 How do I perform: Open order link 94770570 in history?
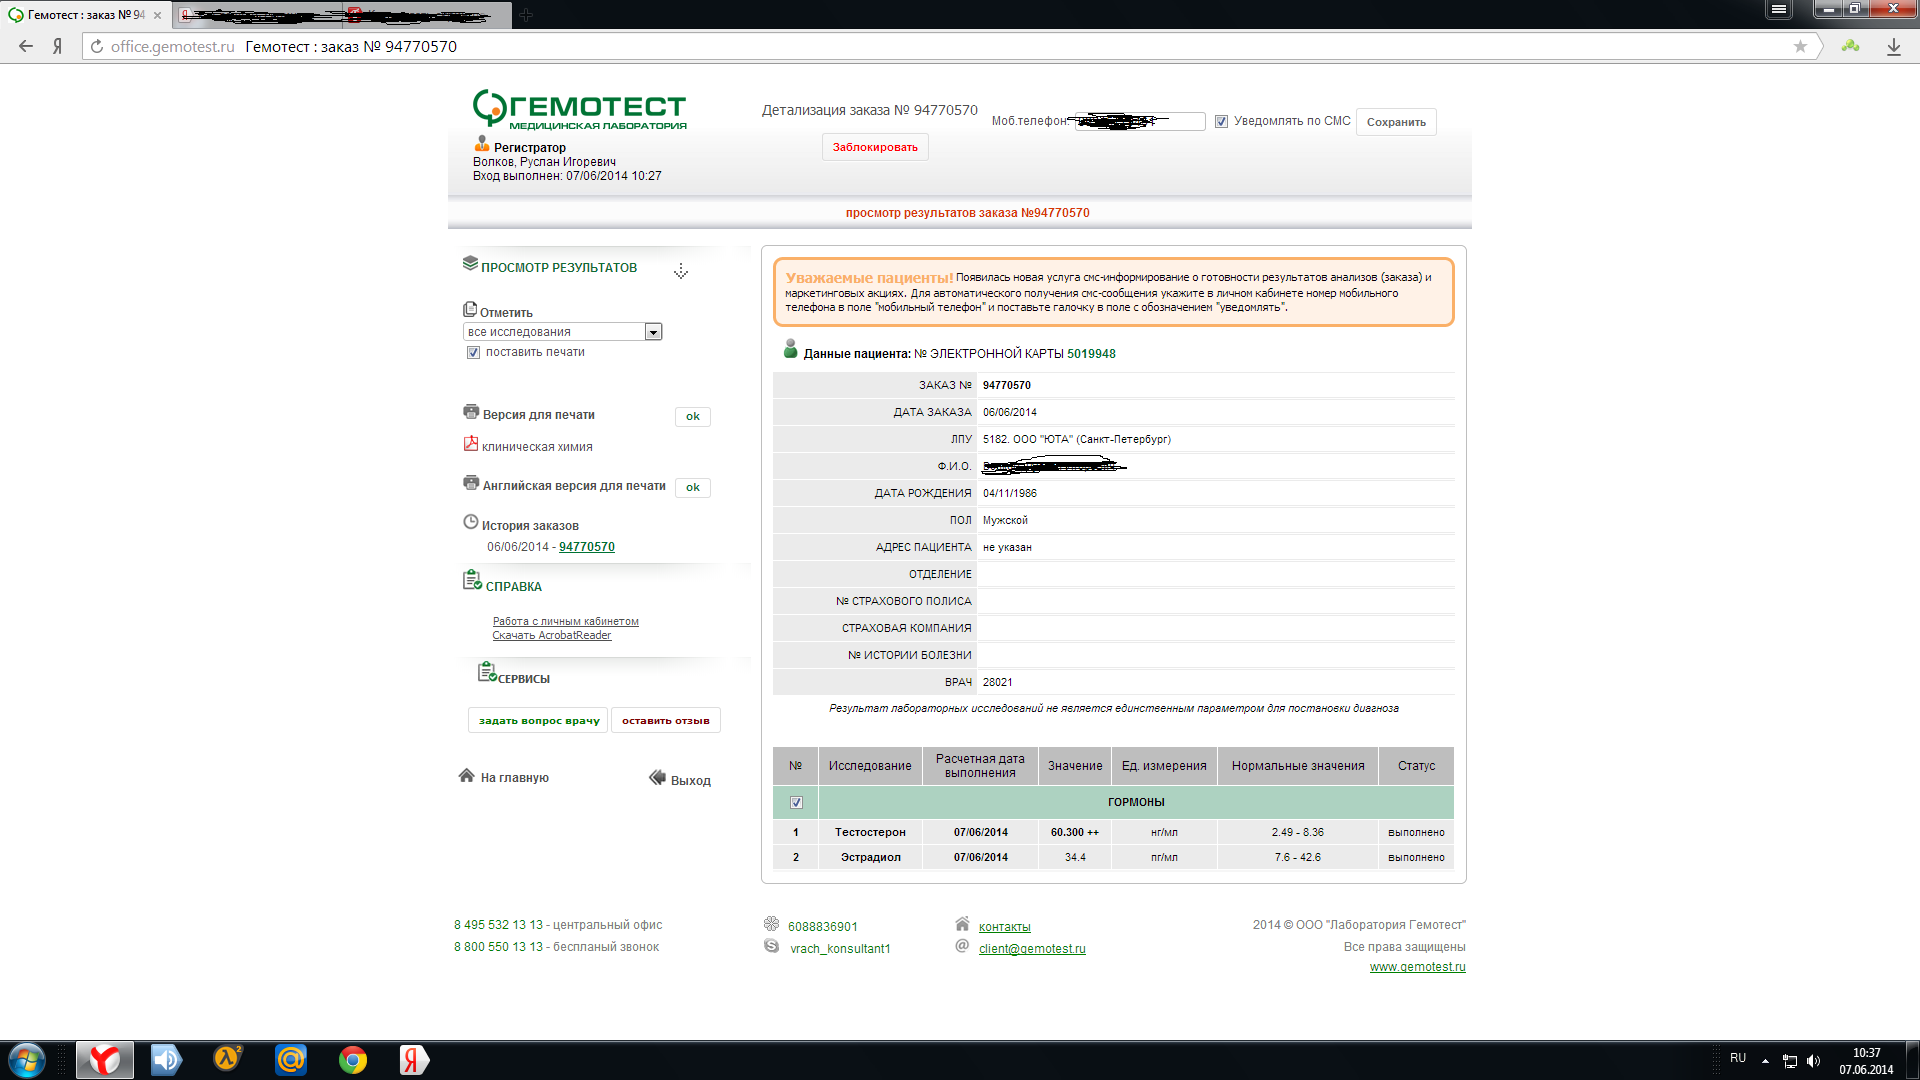(x=587, y=547)
